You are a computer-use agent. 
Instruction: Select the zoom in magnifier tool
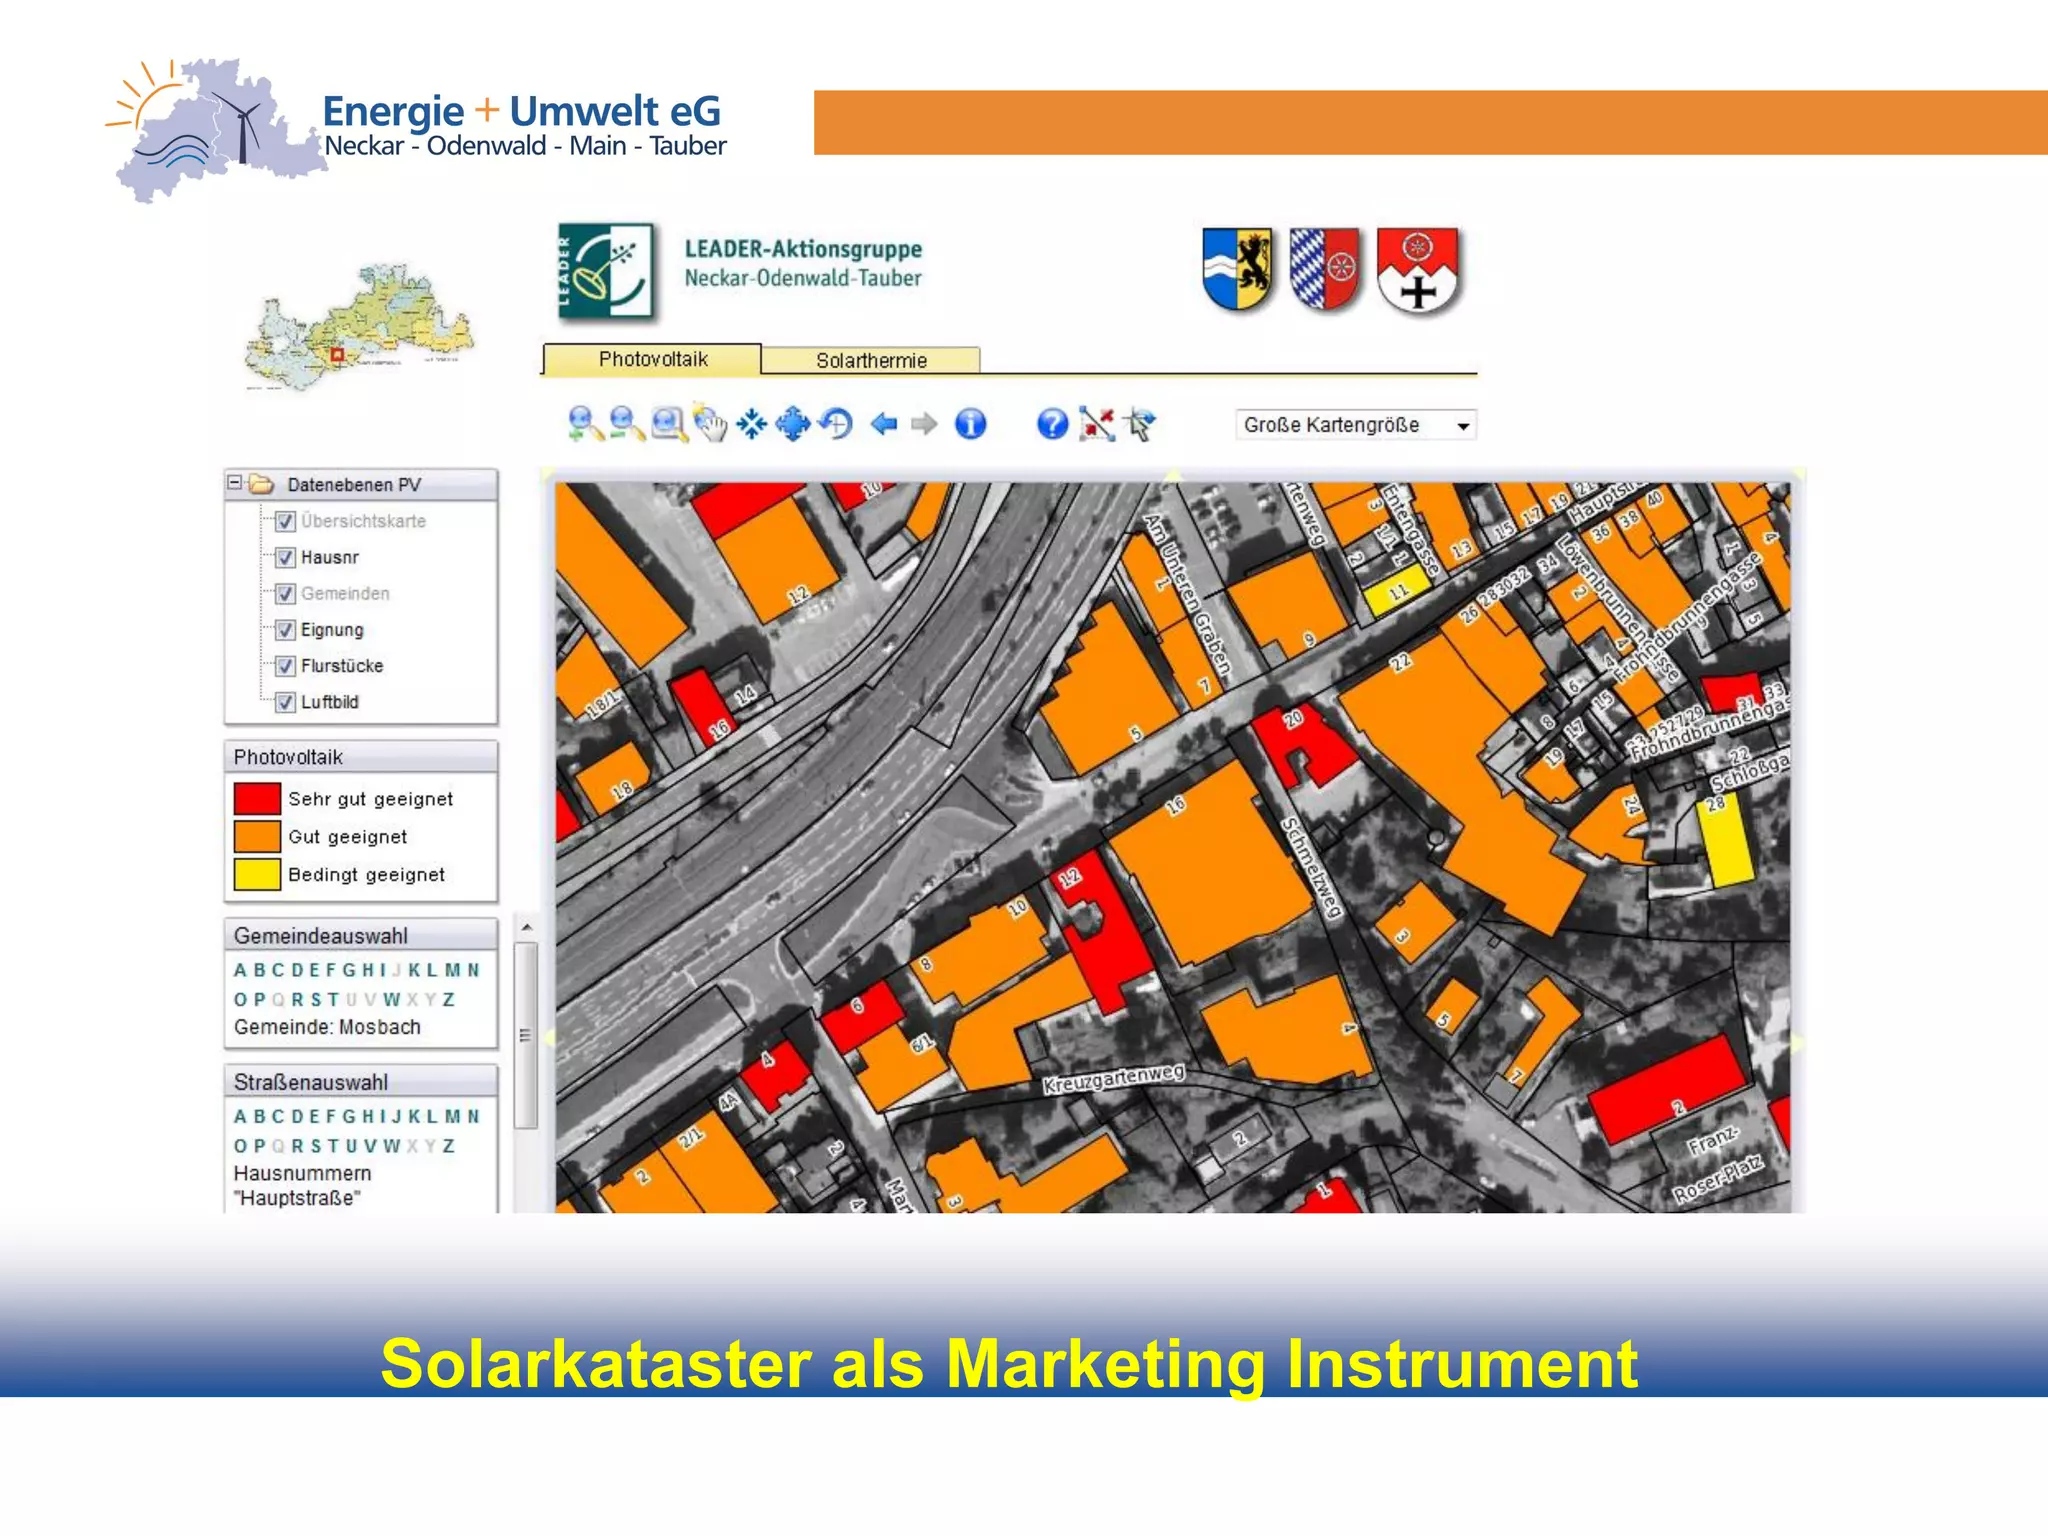tap(585, 424)
